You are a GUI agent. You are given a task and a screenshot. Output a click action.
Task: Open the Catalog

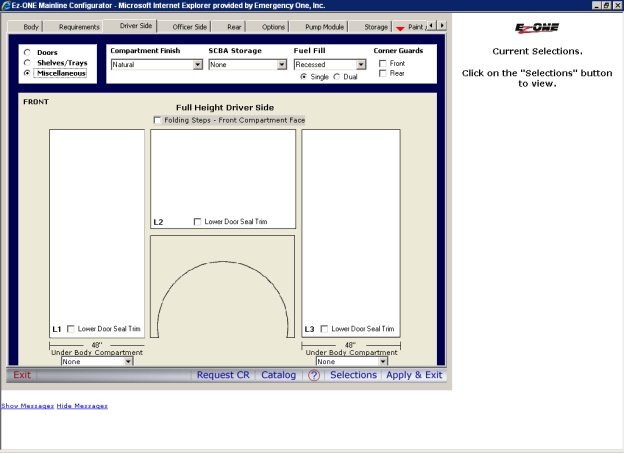pos(279,375)
